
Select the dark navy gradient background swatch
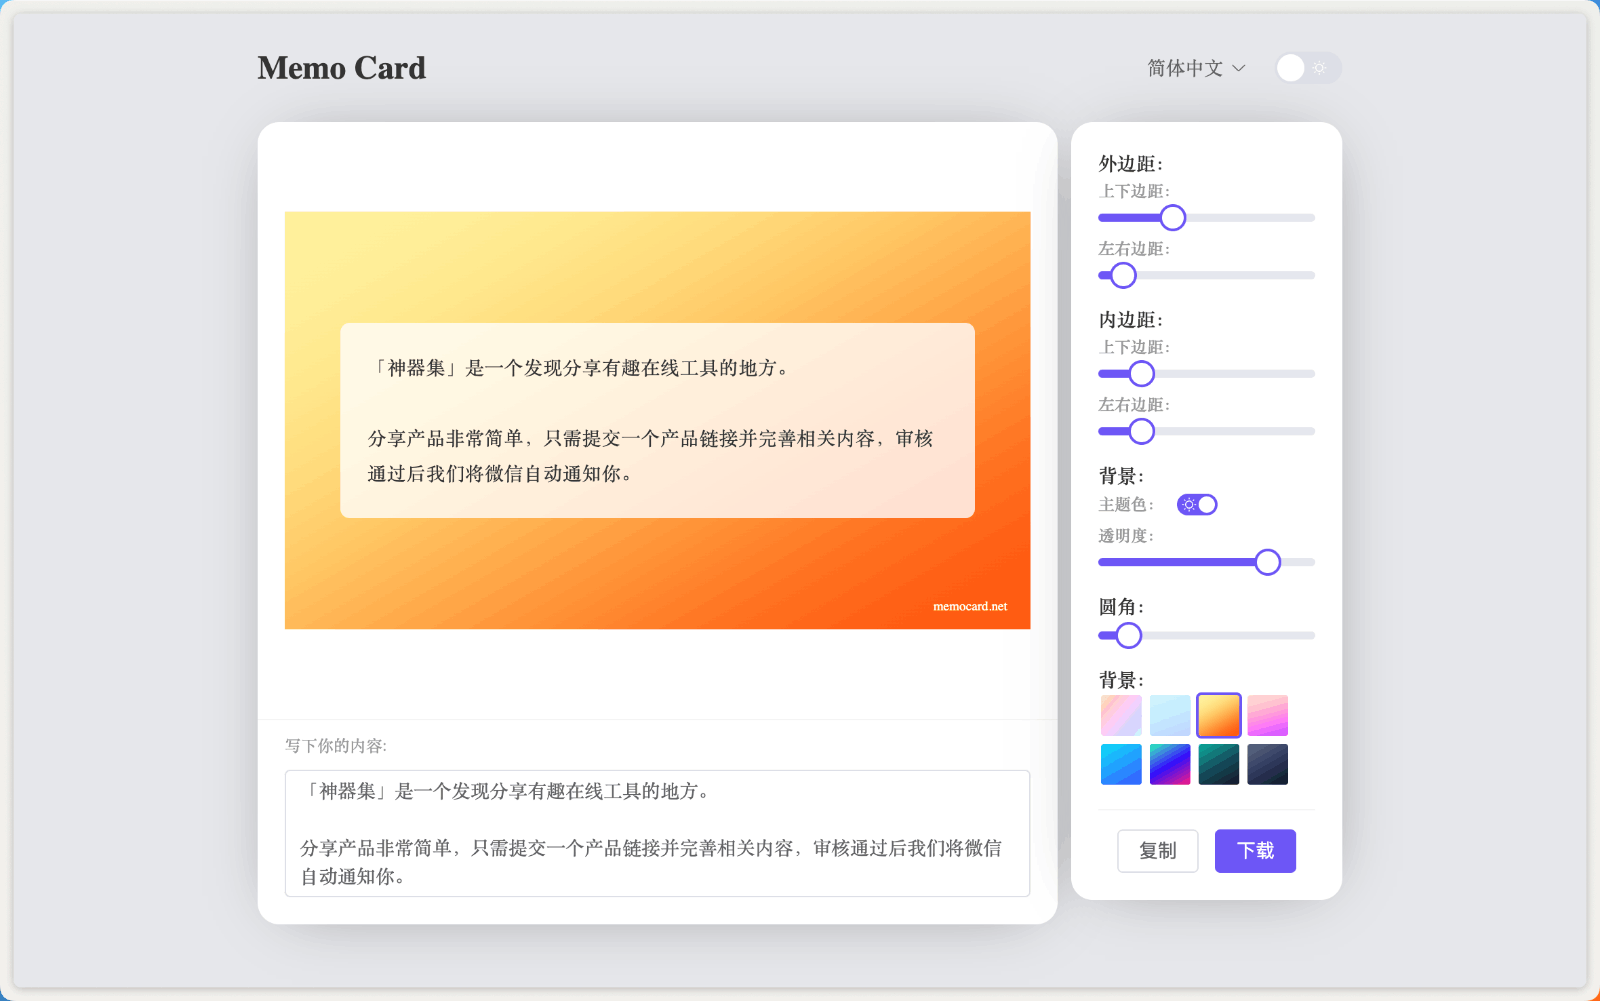1267,763
